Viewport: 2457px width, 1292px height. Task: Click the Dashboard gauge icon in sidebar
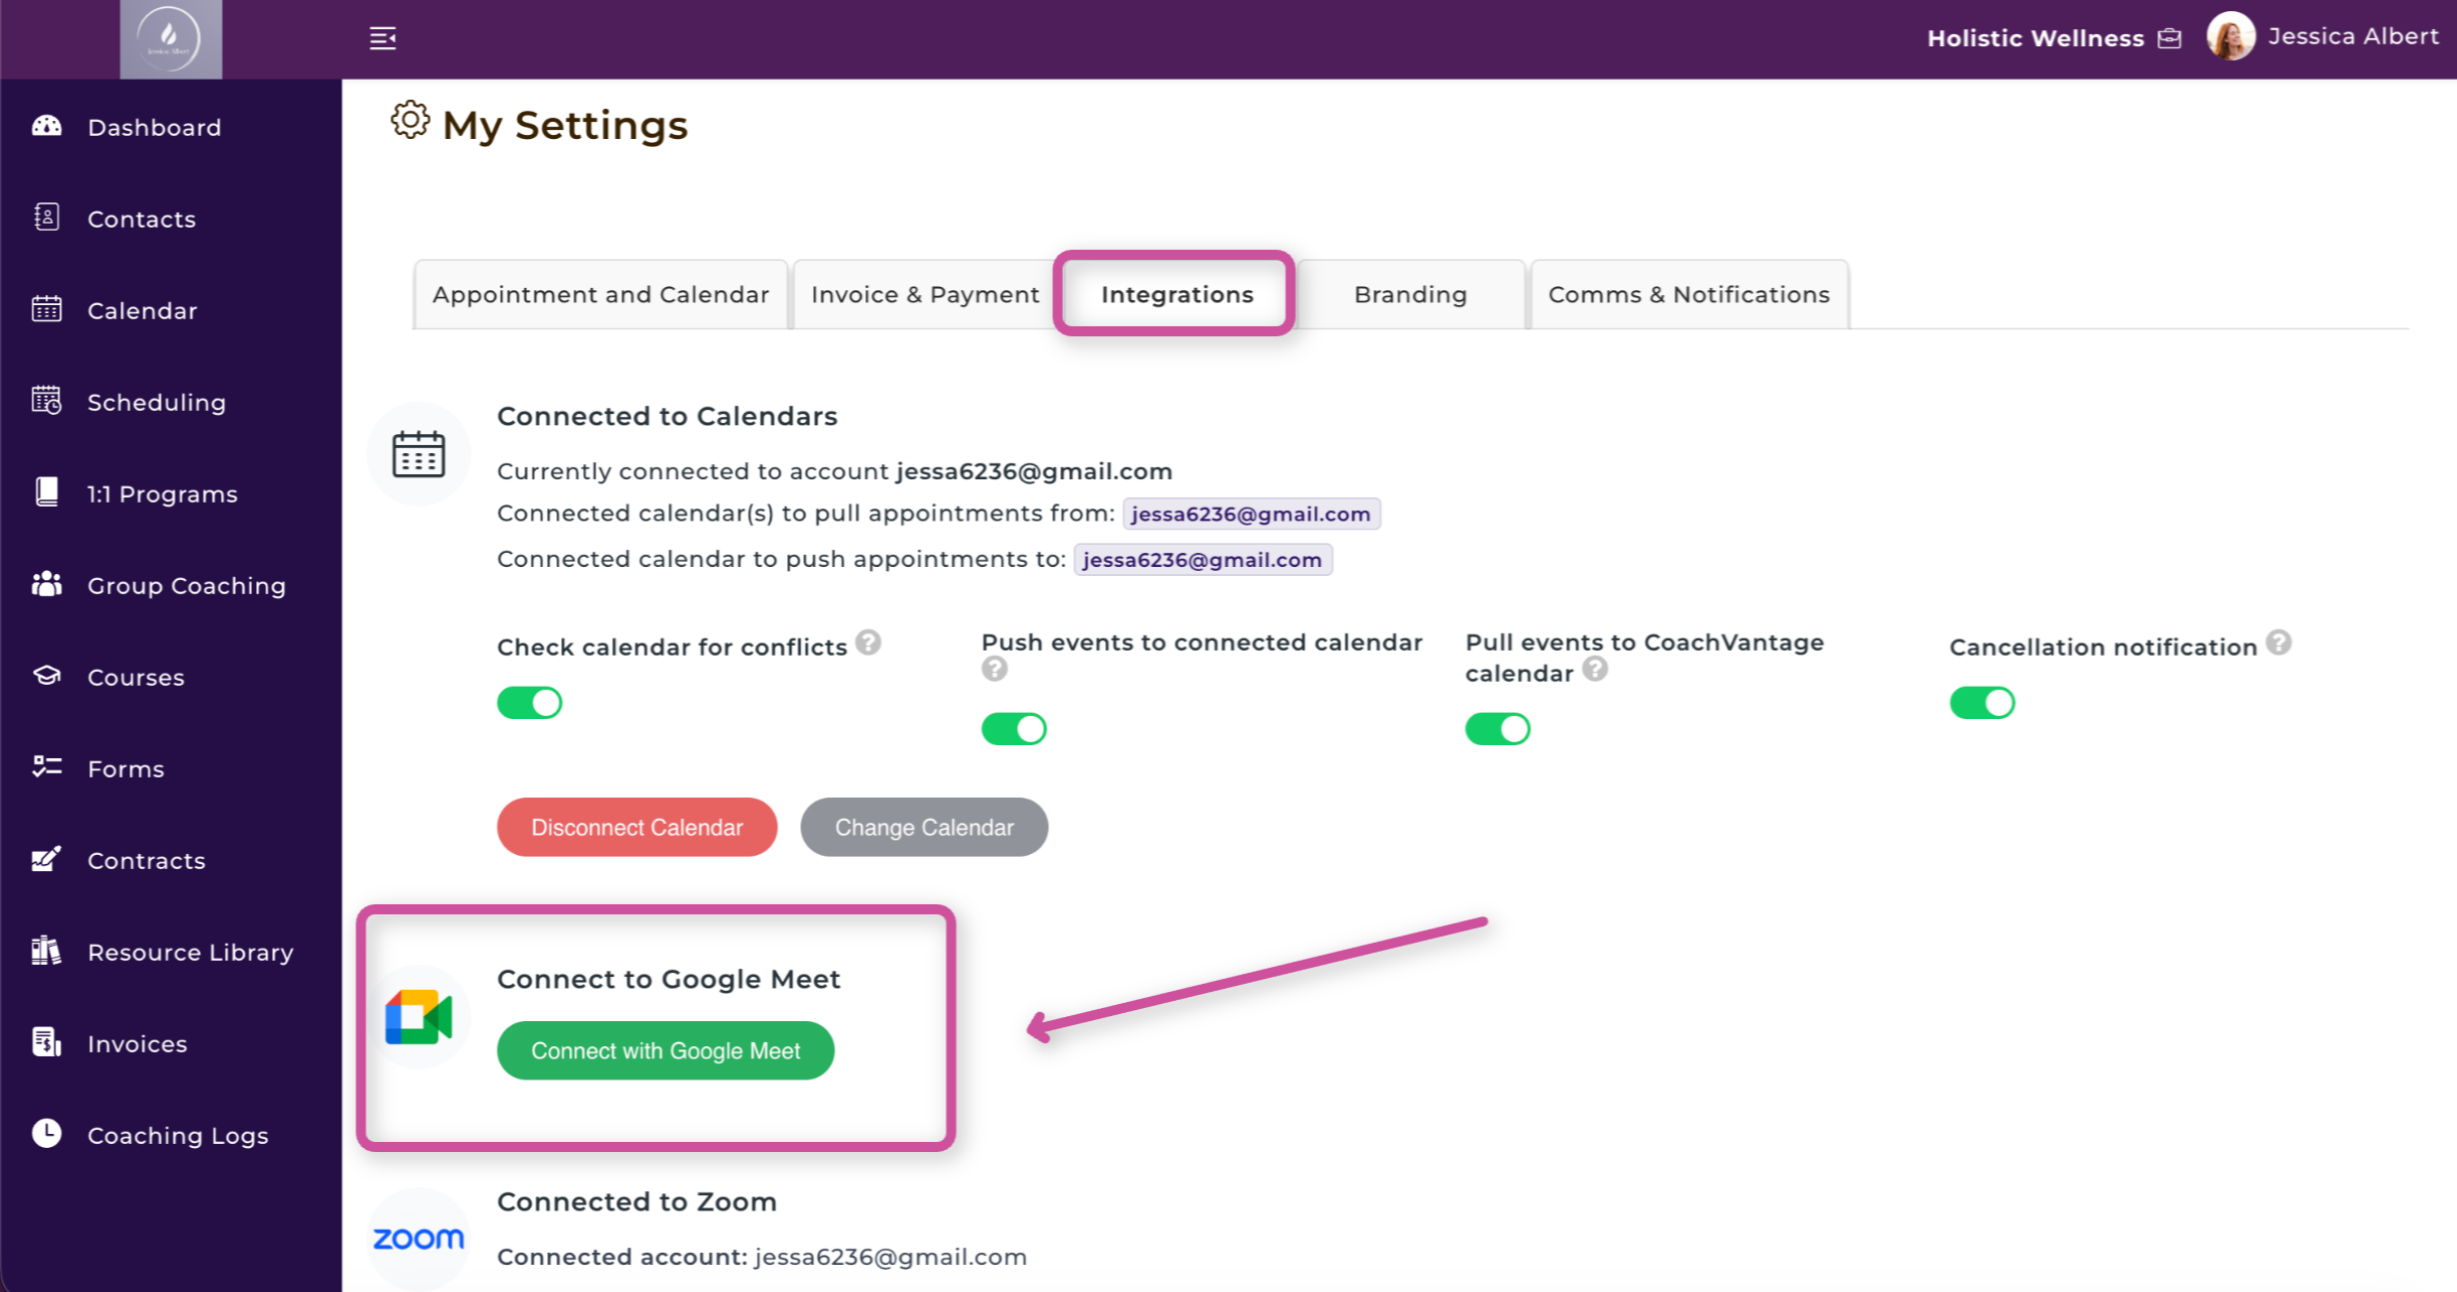point(47,126)
